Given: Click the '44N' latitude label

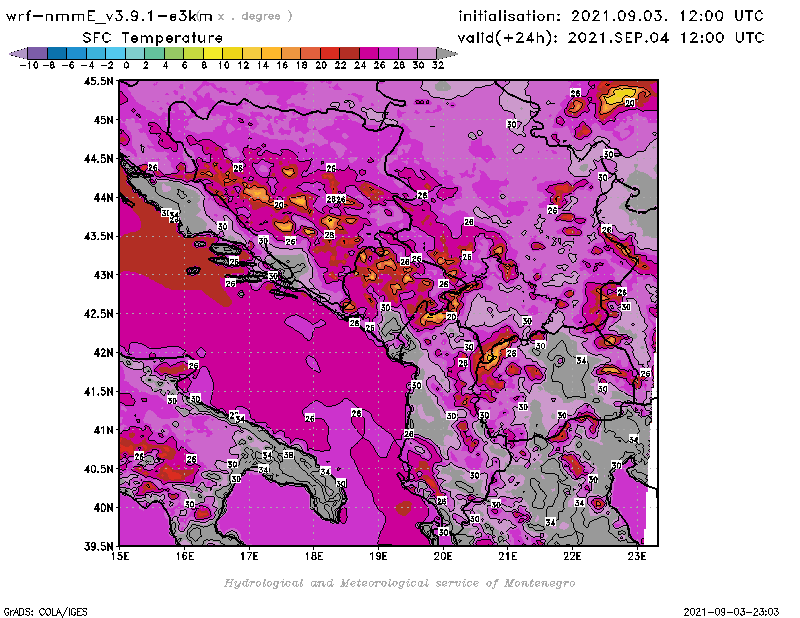Looking at the screenshot, I should click(x=103, y=197).
